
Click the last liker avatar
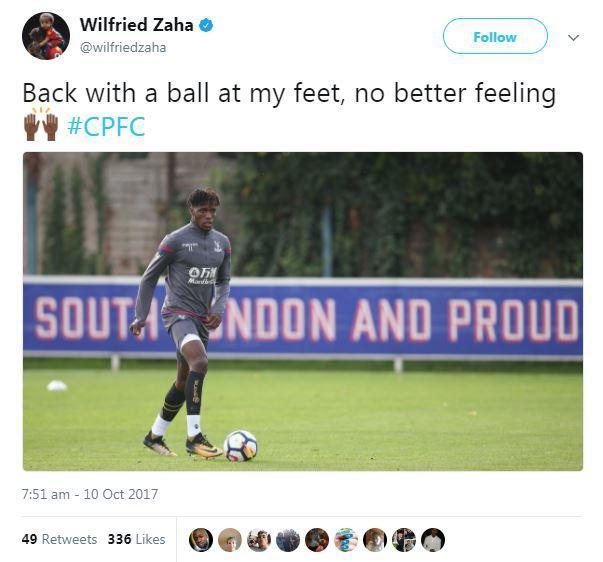433,540
